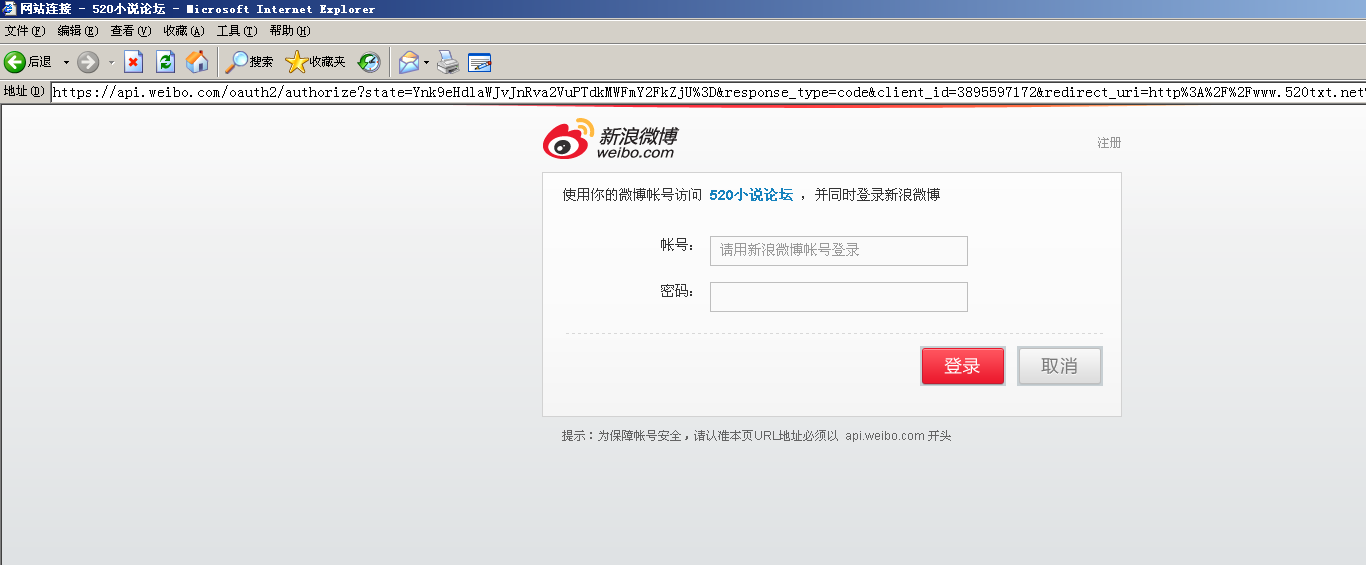Open the 文件(F) menu
Viewport: 1366px width, 565px height.
point(25,31)
